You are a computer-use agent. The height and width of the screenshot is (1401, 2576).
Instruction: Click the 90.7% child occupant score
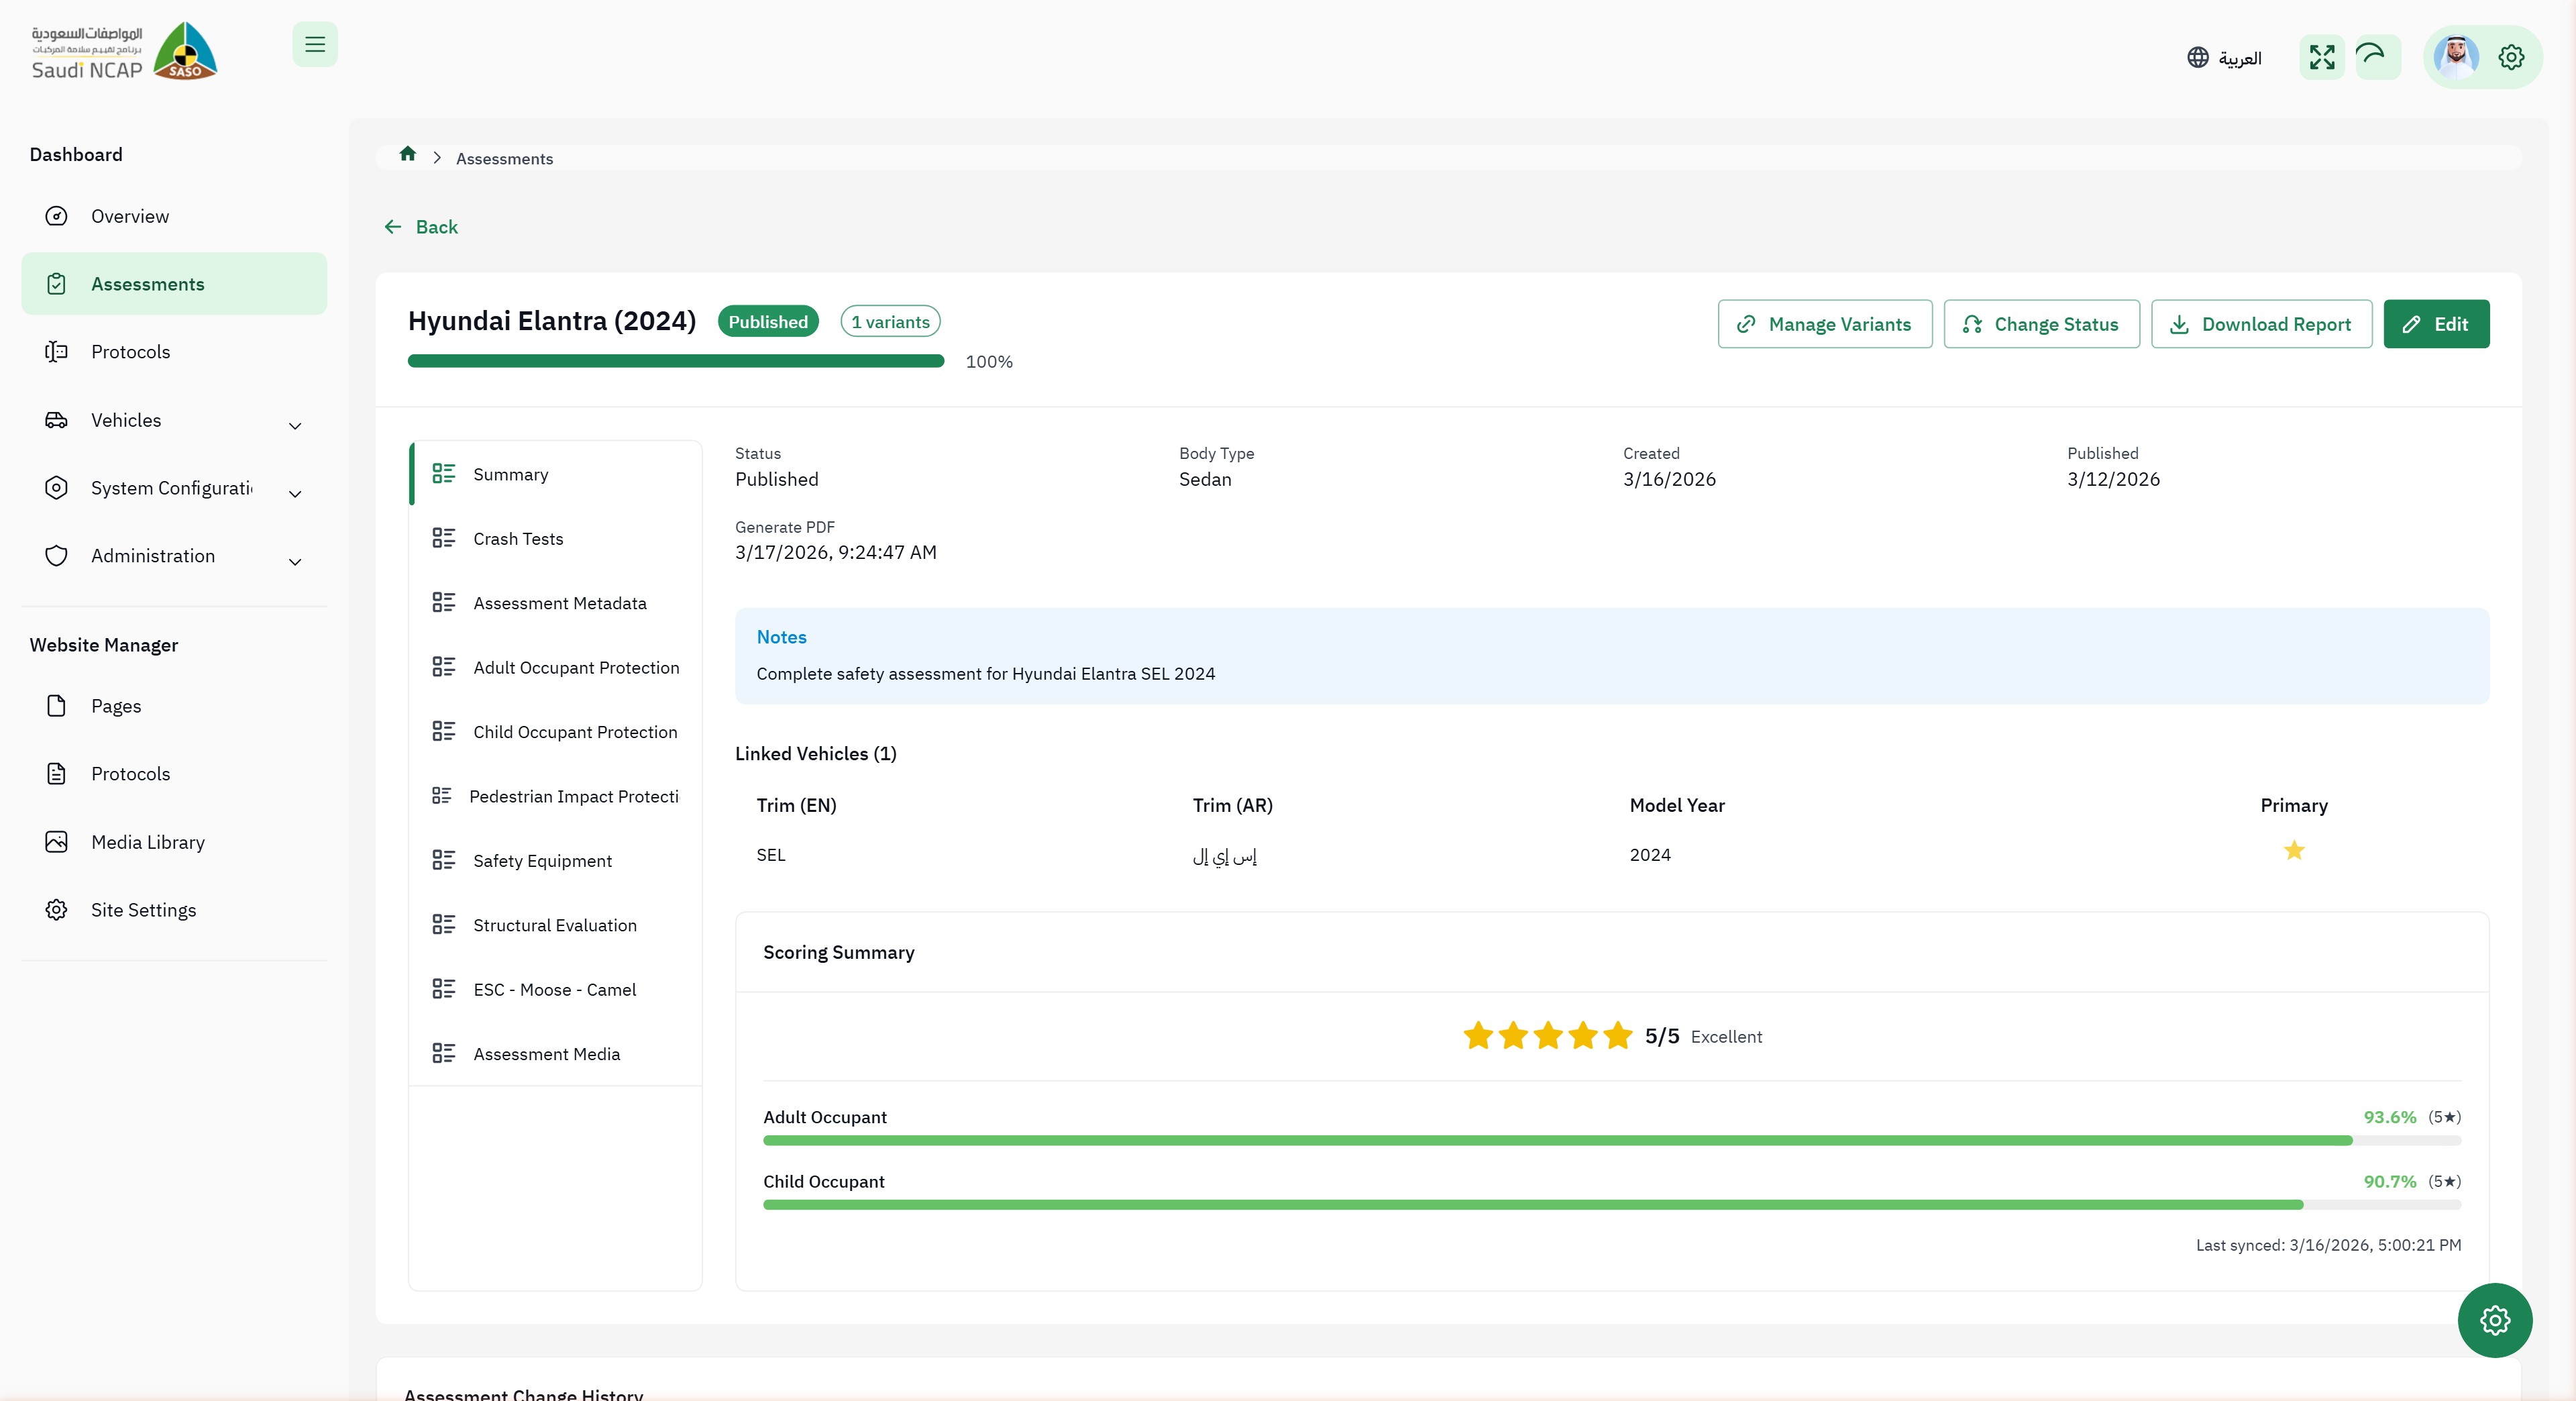click(x=2390, y=1181)
